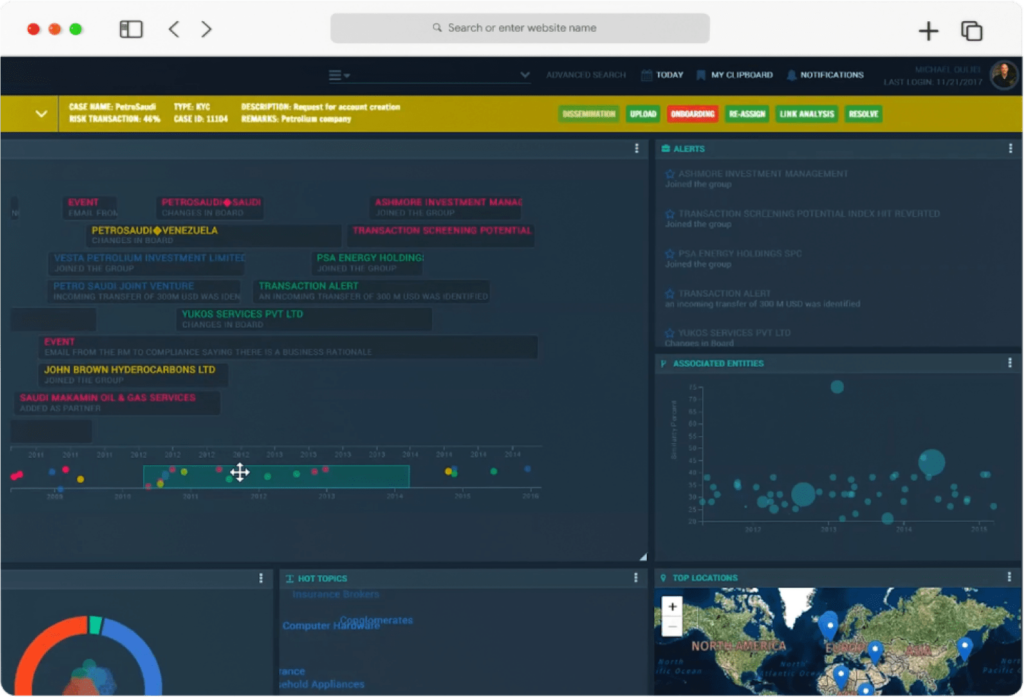Image resolution: width=1024 pixels, height=697 pixels.
Task: Open the Associated Entities options menu
Action: (x=1010, y=363)
